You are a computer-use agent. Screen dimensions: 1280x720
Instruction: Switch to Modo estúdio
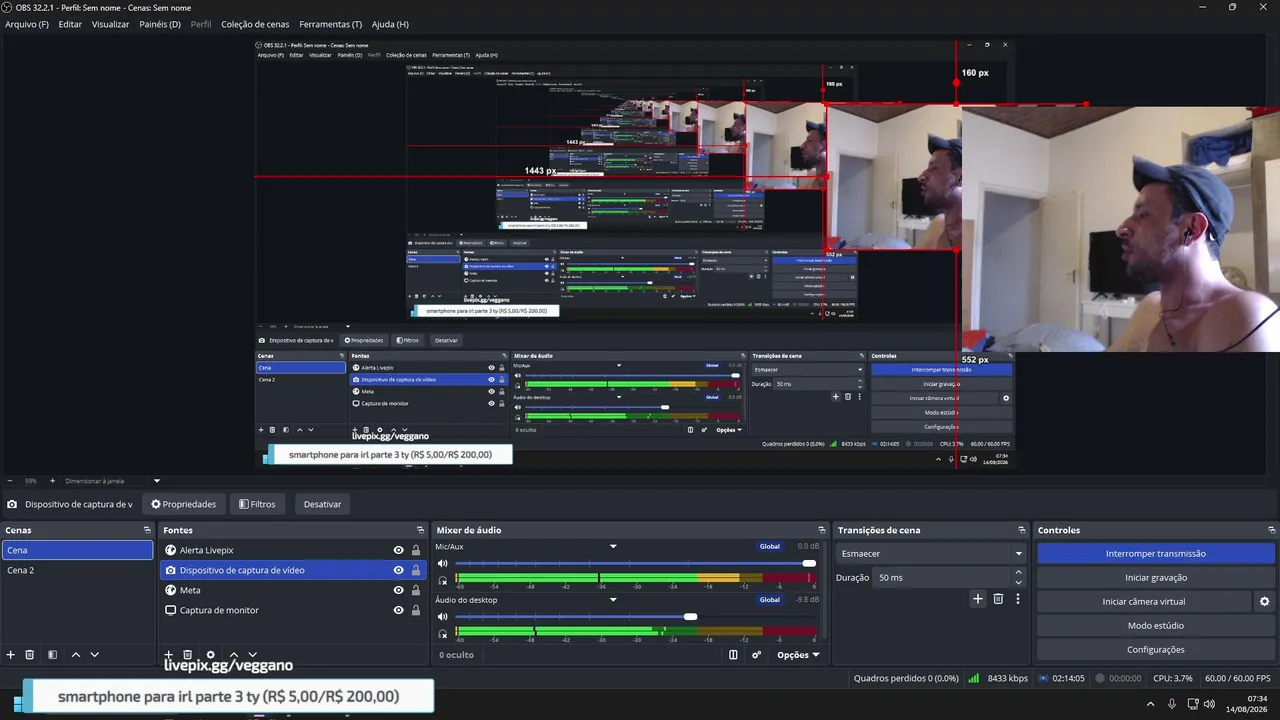coord(1155,625)
